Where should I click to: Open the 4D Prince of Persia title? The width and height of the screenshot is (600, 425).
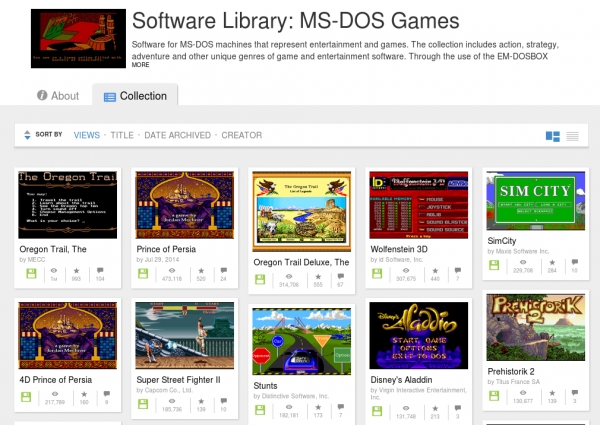[x=55, y=380]
